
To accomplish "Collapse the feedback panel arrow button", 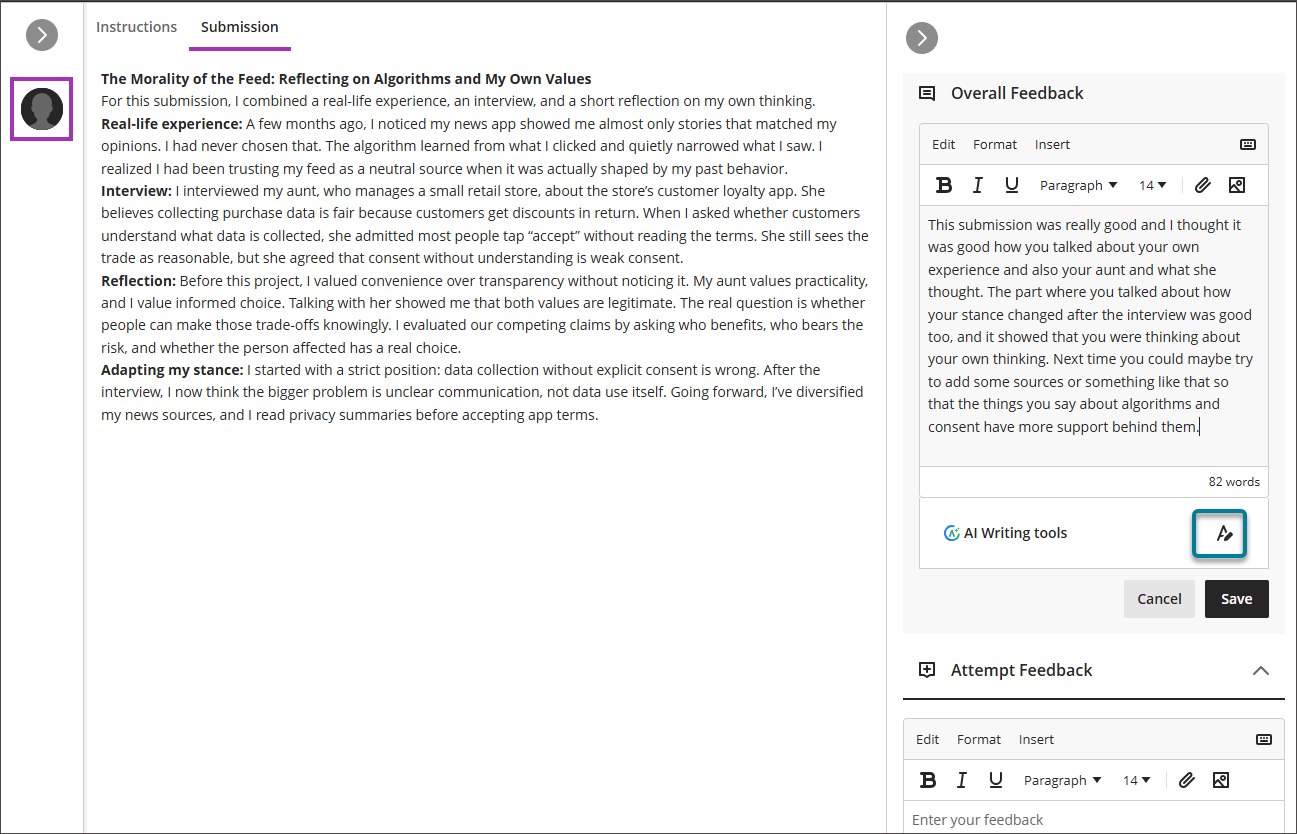I will (x=922, y=38).
